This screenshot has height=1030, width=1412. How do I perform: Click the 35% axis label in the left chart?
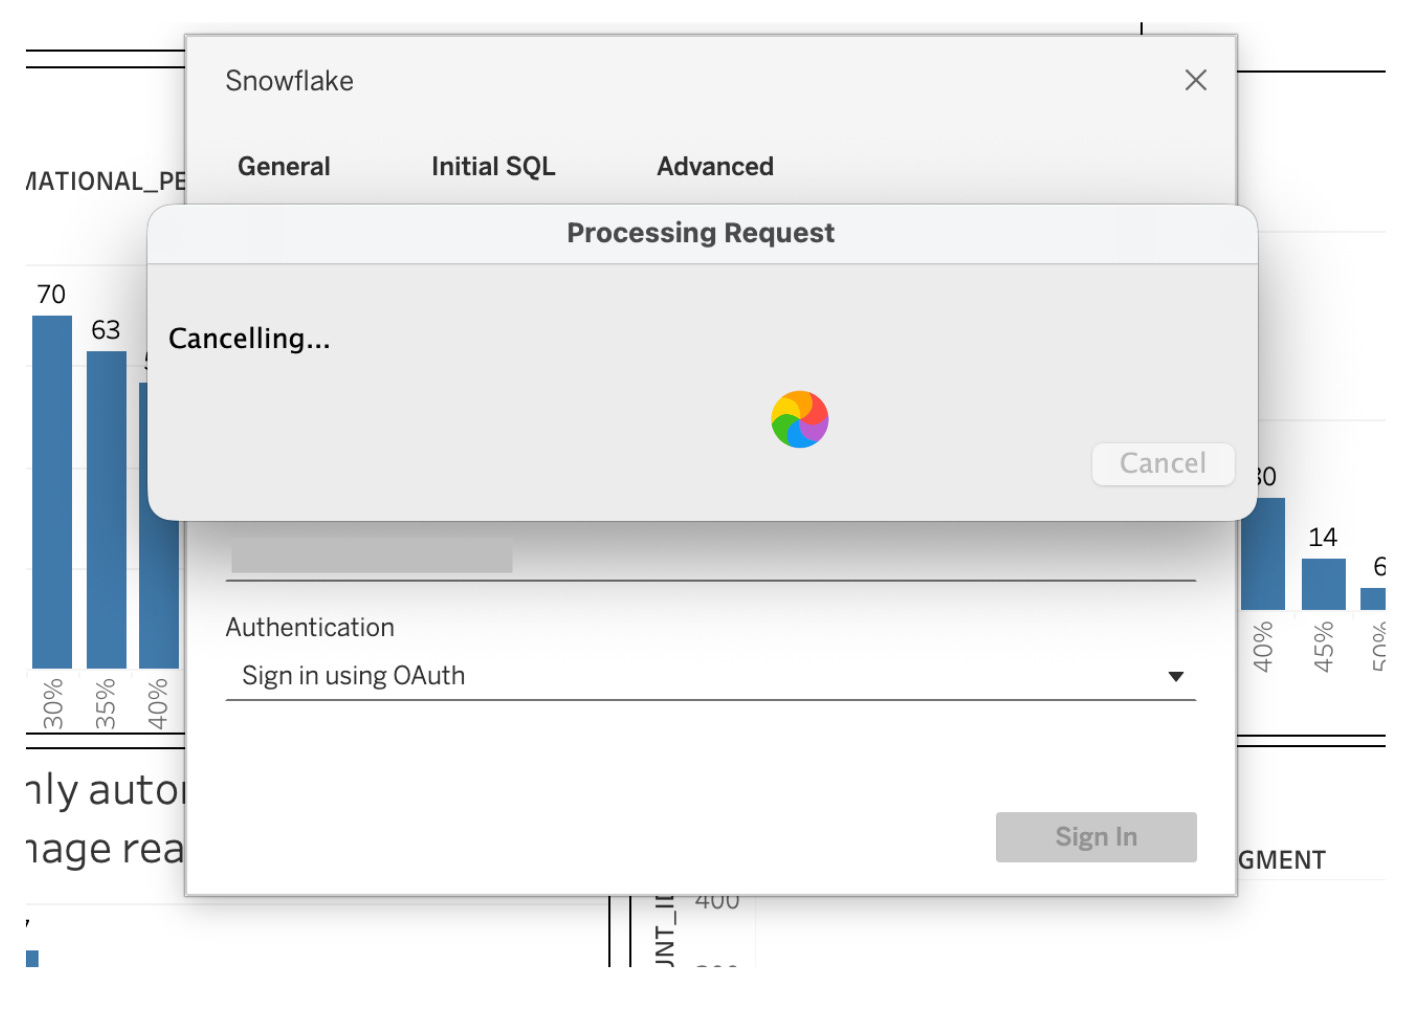[x=105, y=703]
